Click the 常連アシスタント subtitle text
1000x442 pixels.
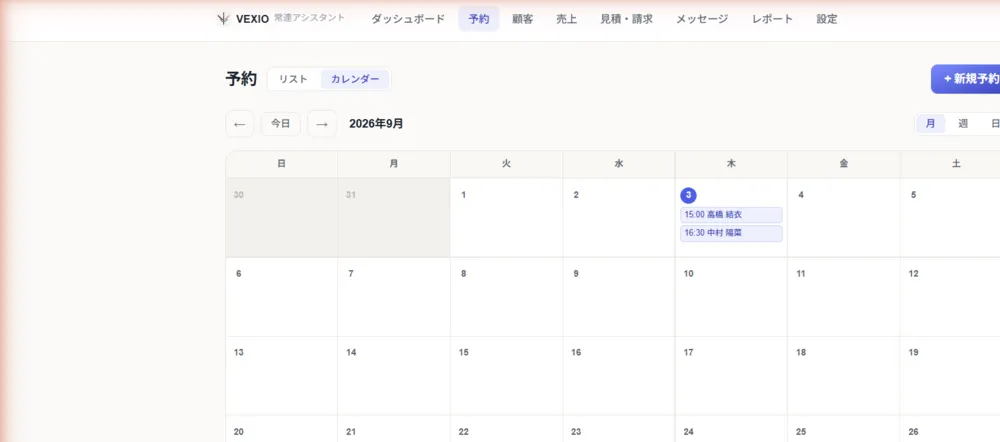[x=309, y=18]
